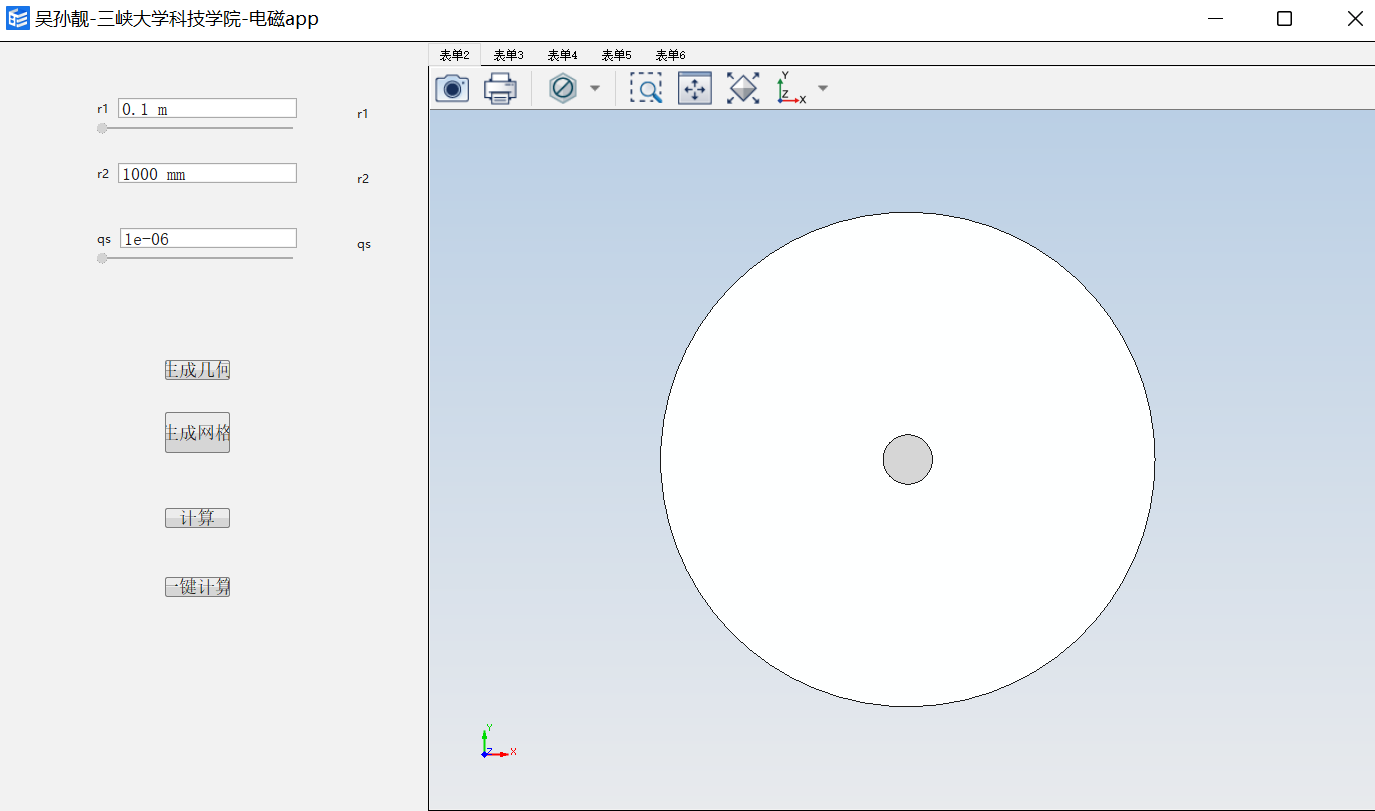Click the 一键计算 button
The width and height of the screenshot is (1375, 811).
[197, 587]
